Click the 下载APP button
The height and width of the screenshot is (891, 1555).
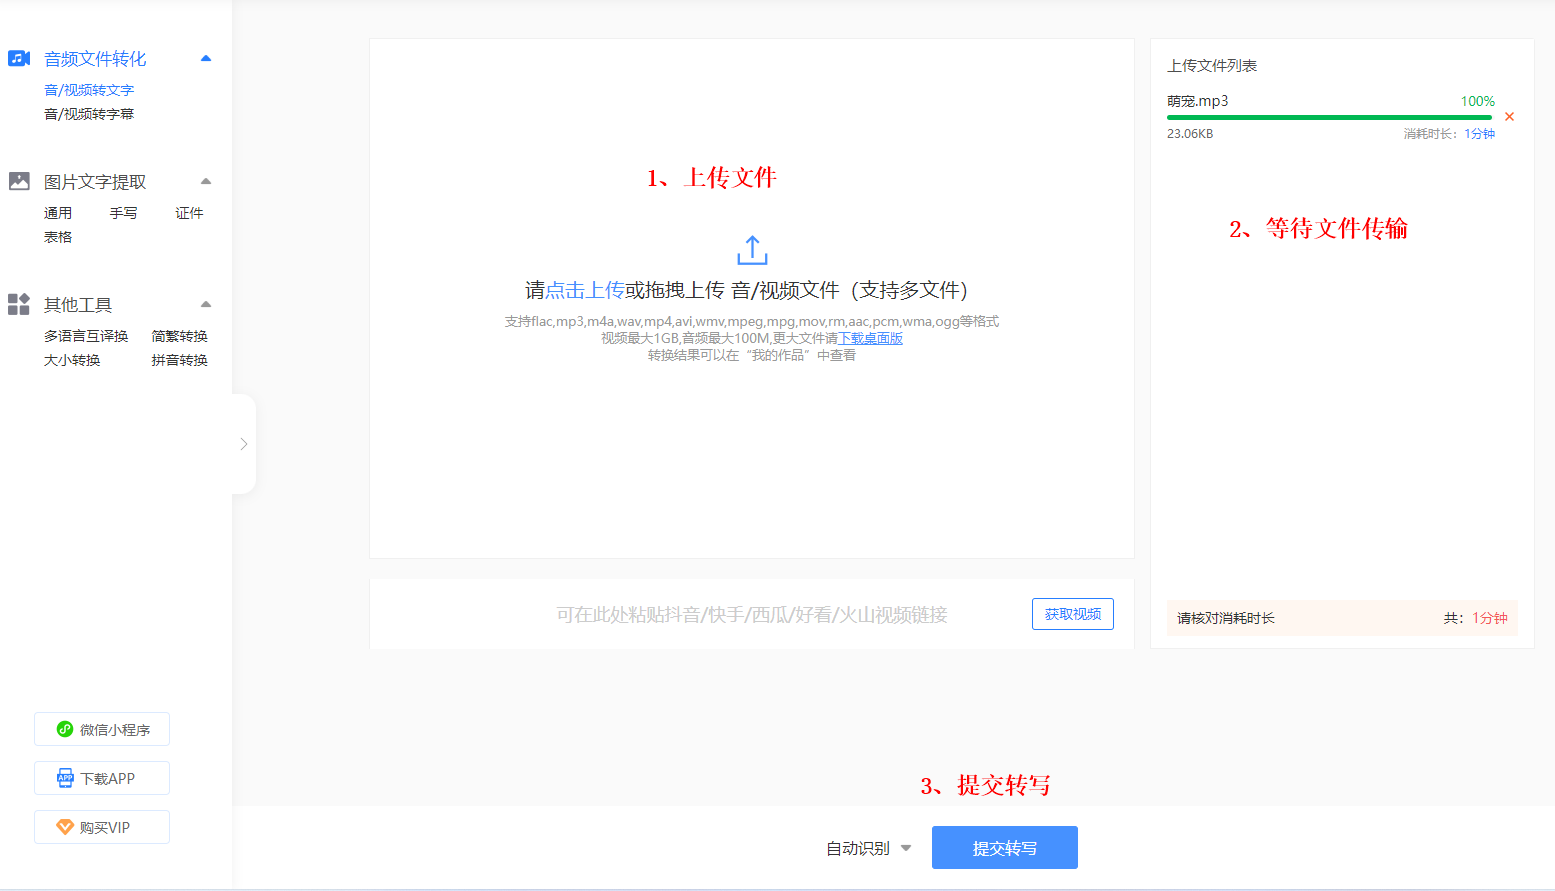102,778
